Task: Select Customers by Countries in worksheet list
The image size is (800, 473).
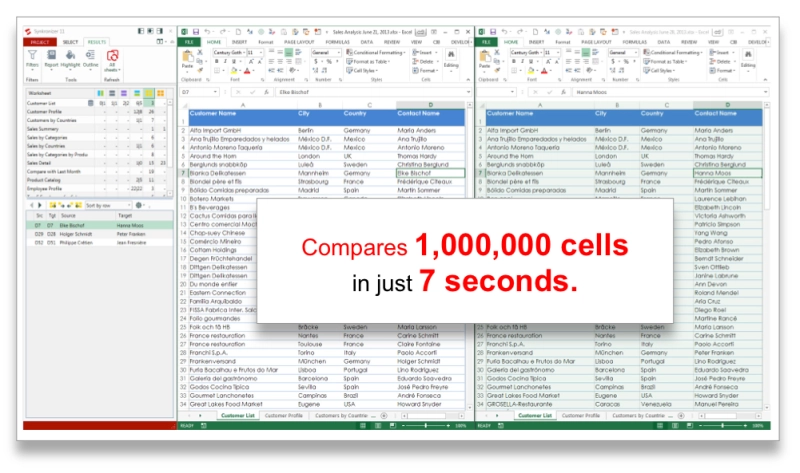Action: click(48, 120)
